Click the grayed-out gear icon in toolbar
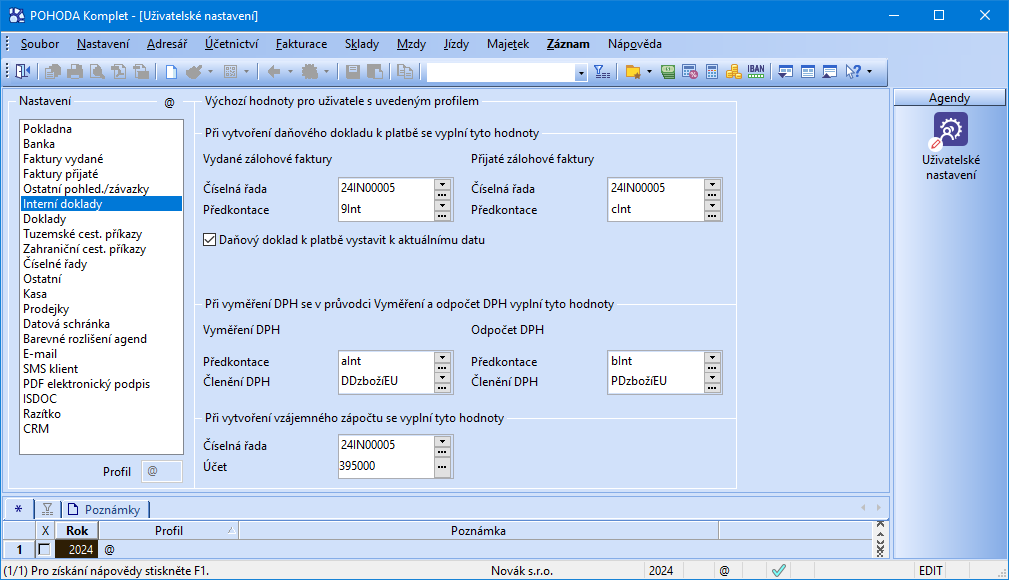Screen dimensions: 1009x580 310,72
